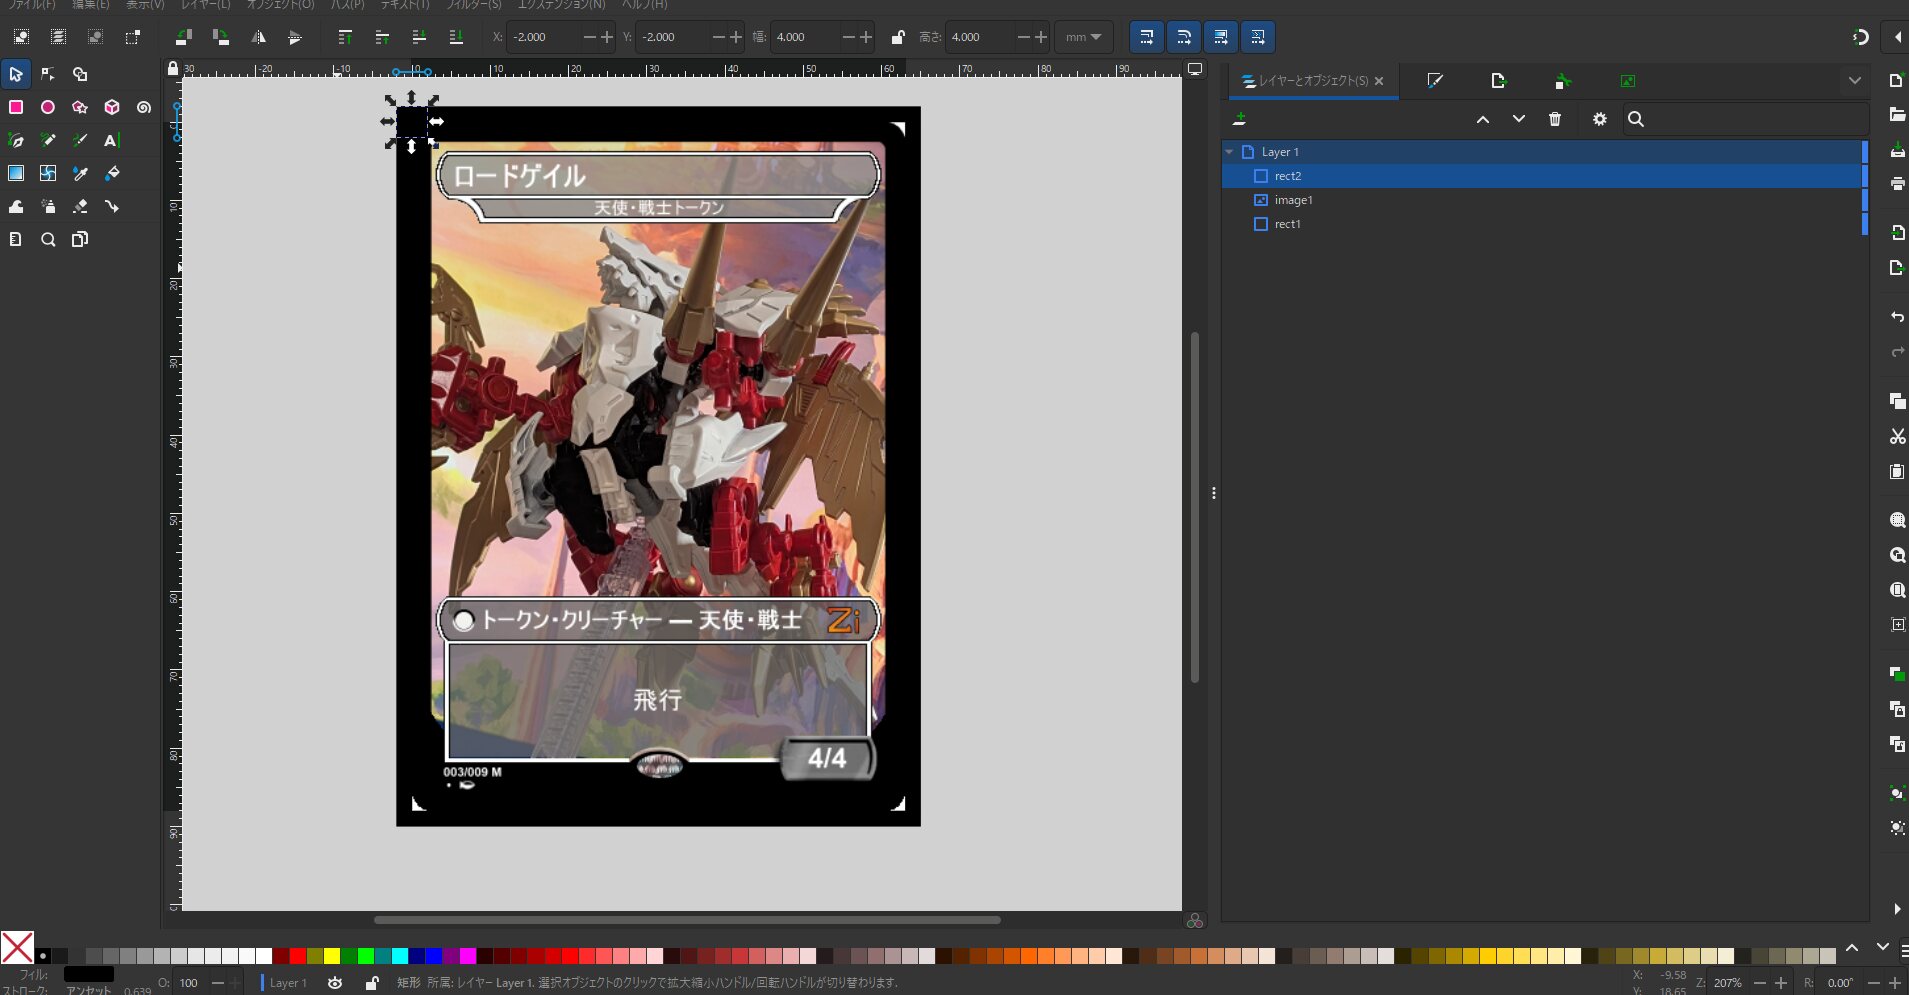Screen dimensions: 1909x995
Task: Collapse the Layer 1 tree
Action: pos(1229,152)
